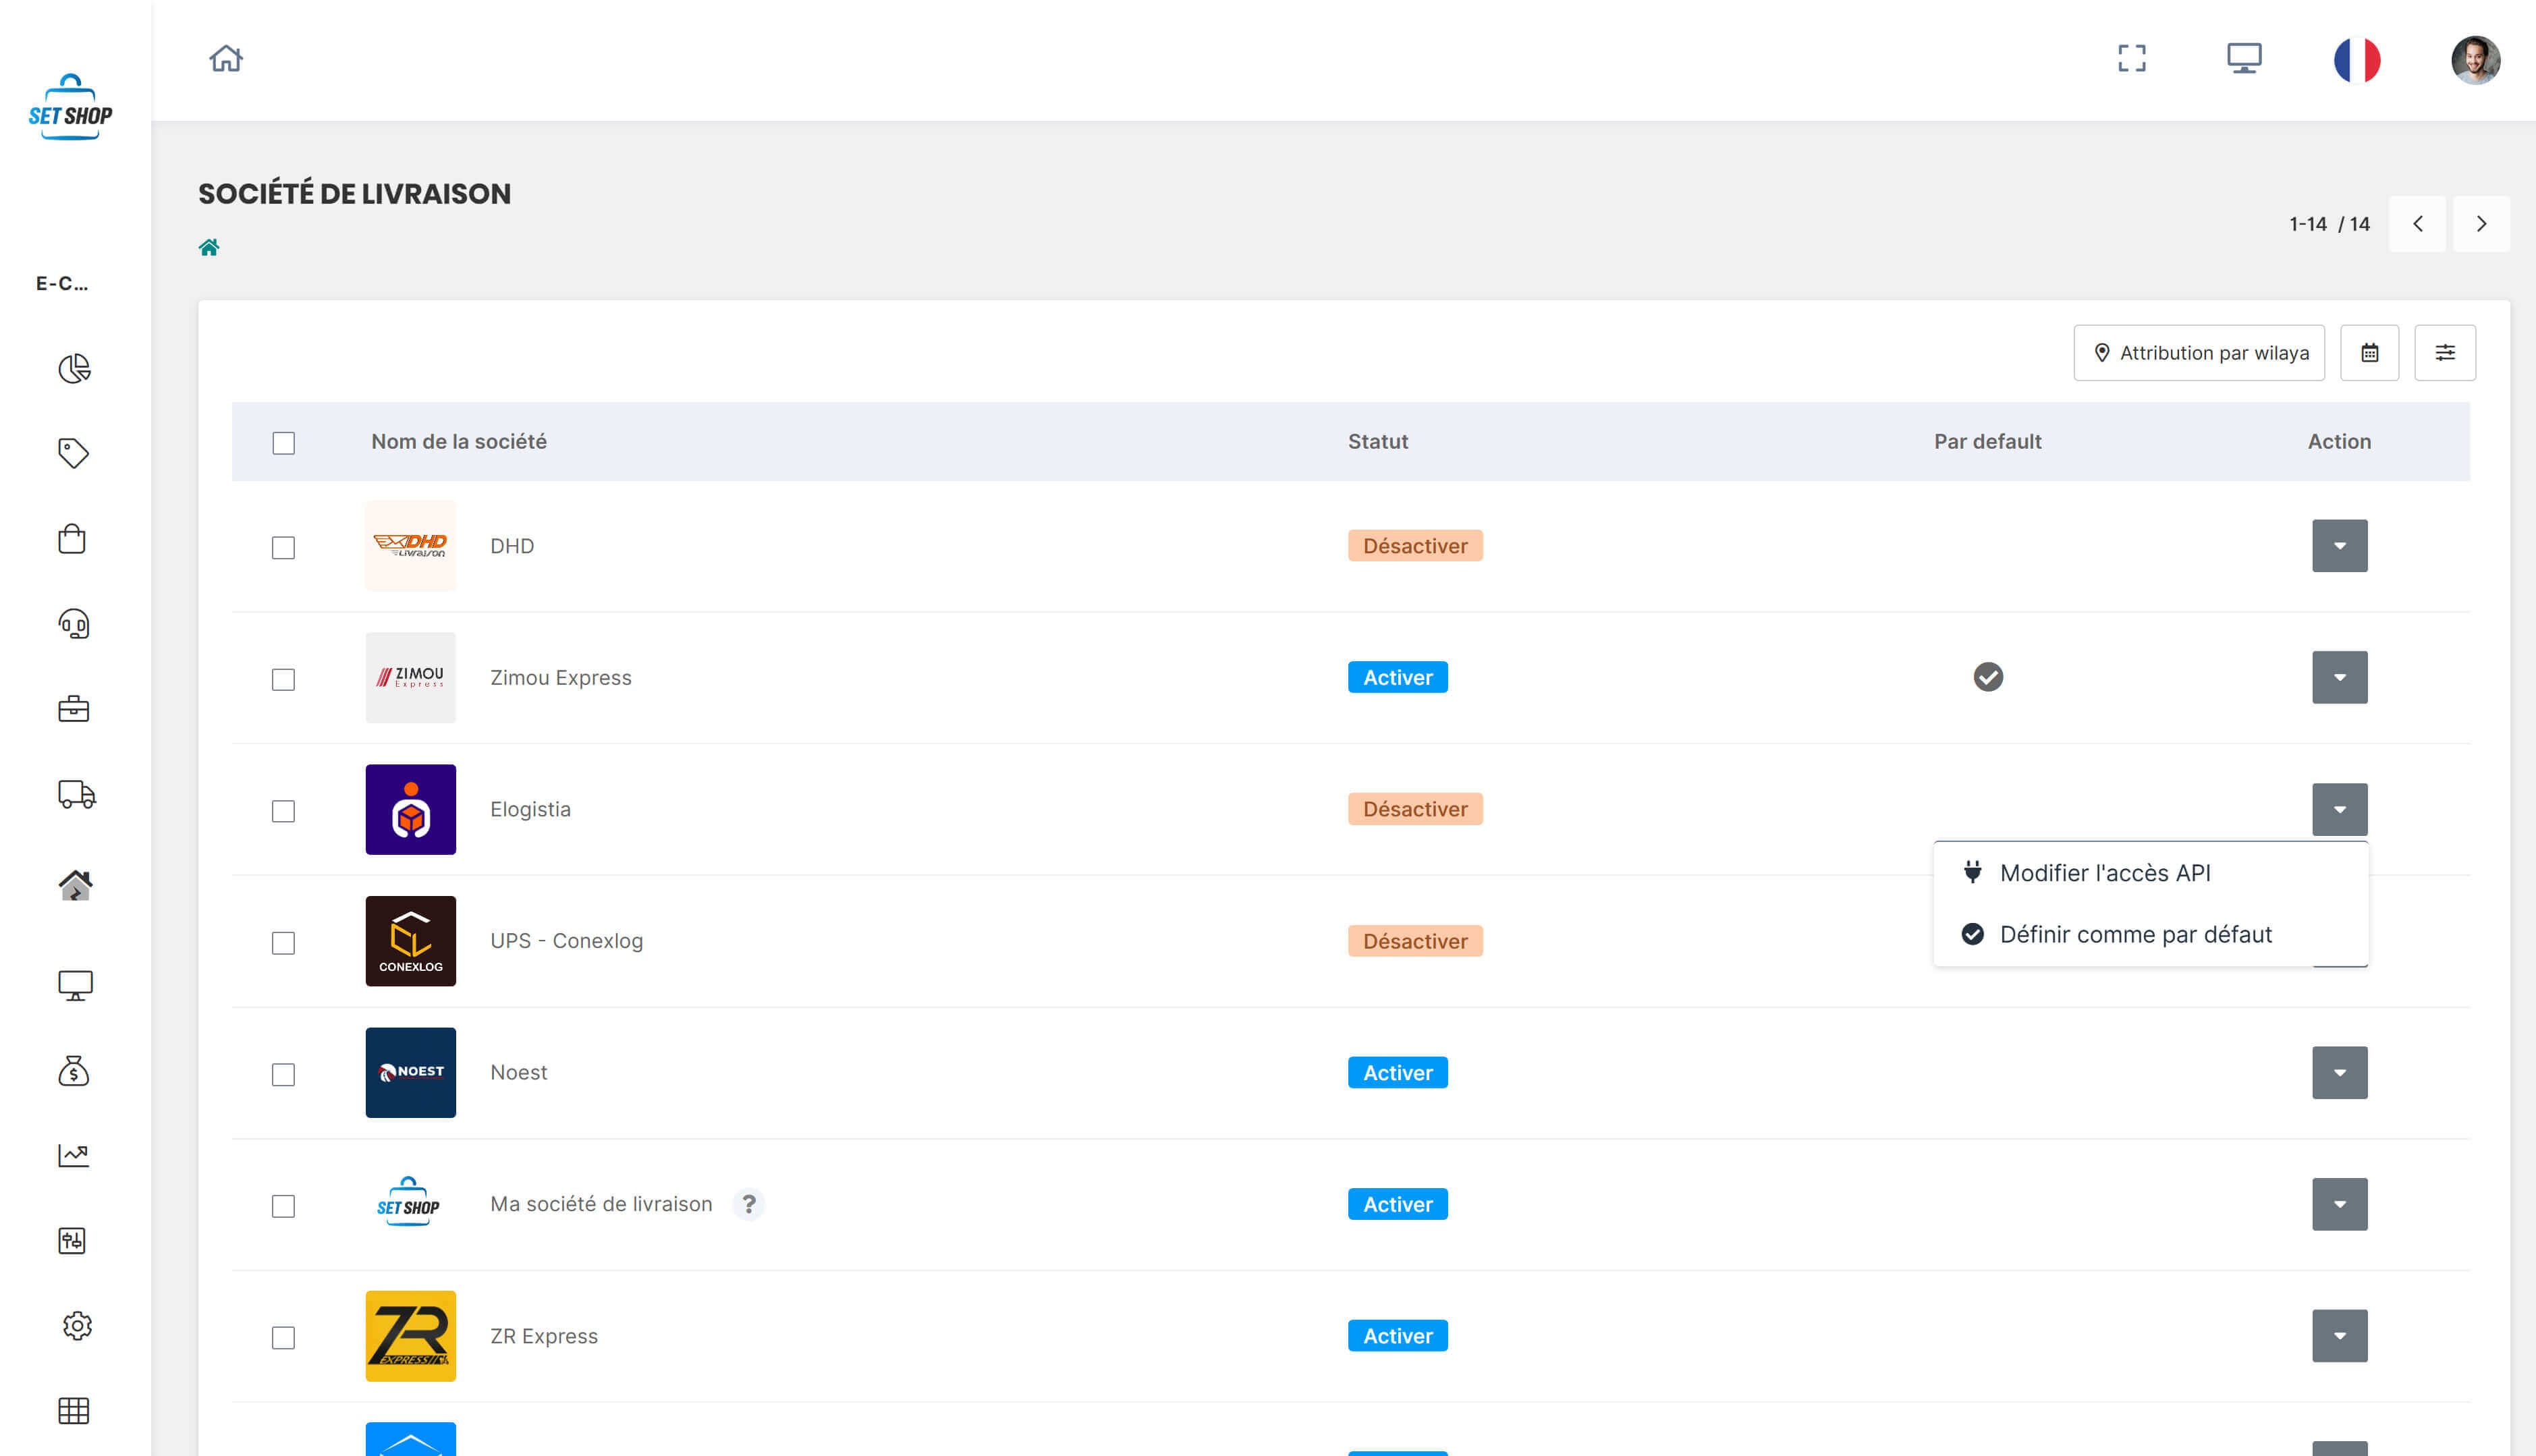This screenshot has height=1456, width=2536.
Task: Go to next page with the right arrow
Action: (2482, 223)
